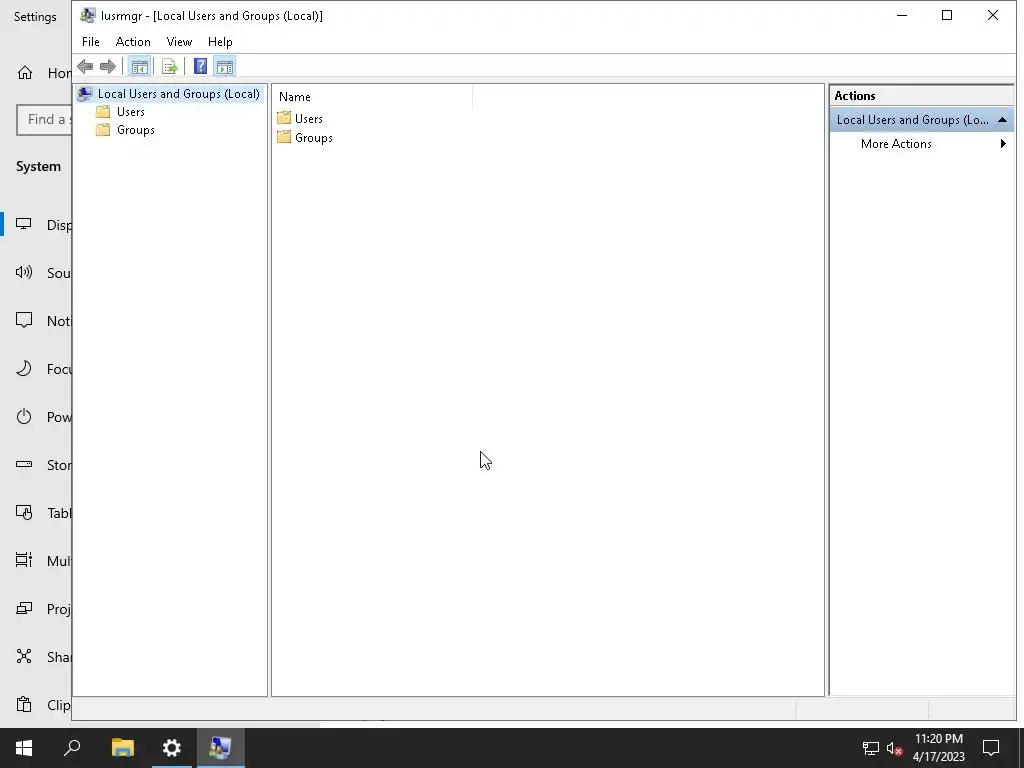Switch to Settings gear on taskbar
Screen dimensions: 1024x768
click(x=172, y=748)
